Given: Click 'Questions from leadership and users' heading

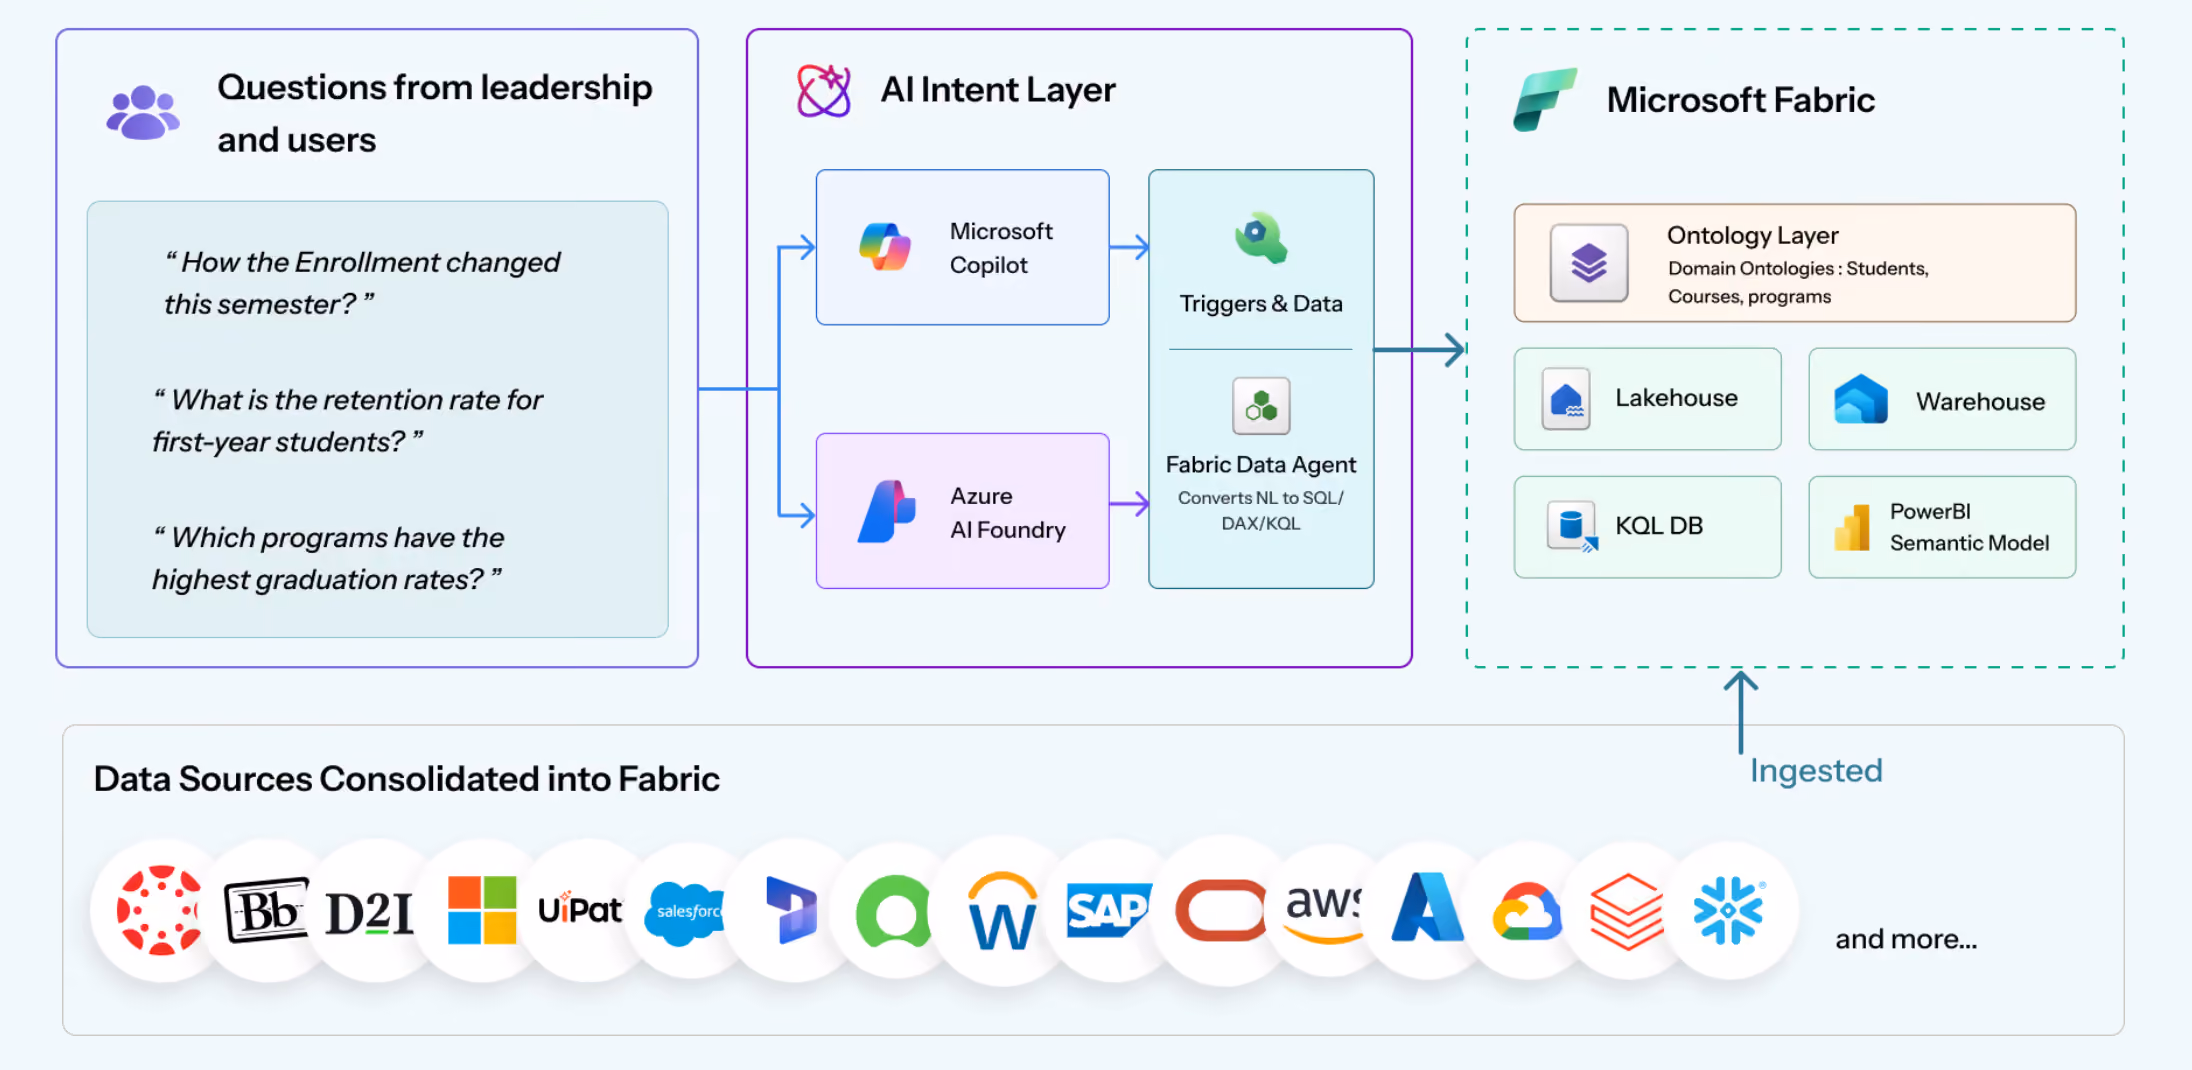Looking at the screenshot, I should click(434, 113).
